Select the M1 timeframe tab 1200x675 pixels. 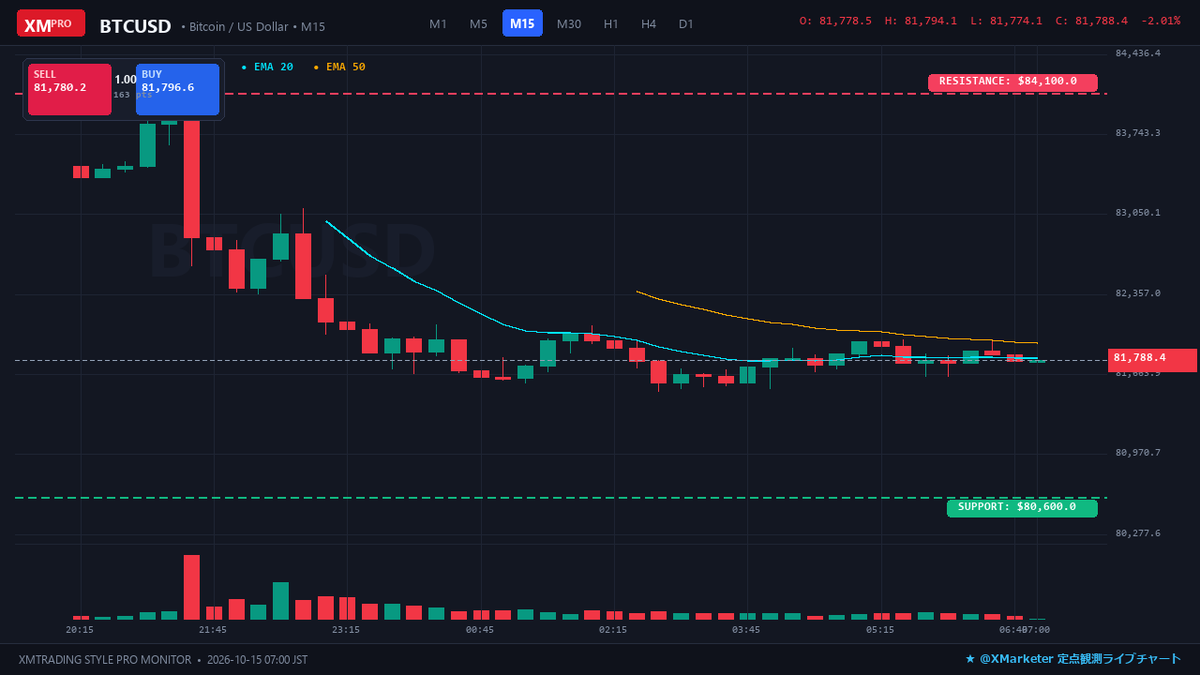(x=438, y=24)
